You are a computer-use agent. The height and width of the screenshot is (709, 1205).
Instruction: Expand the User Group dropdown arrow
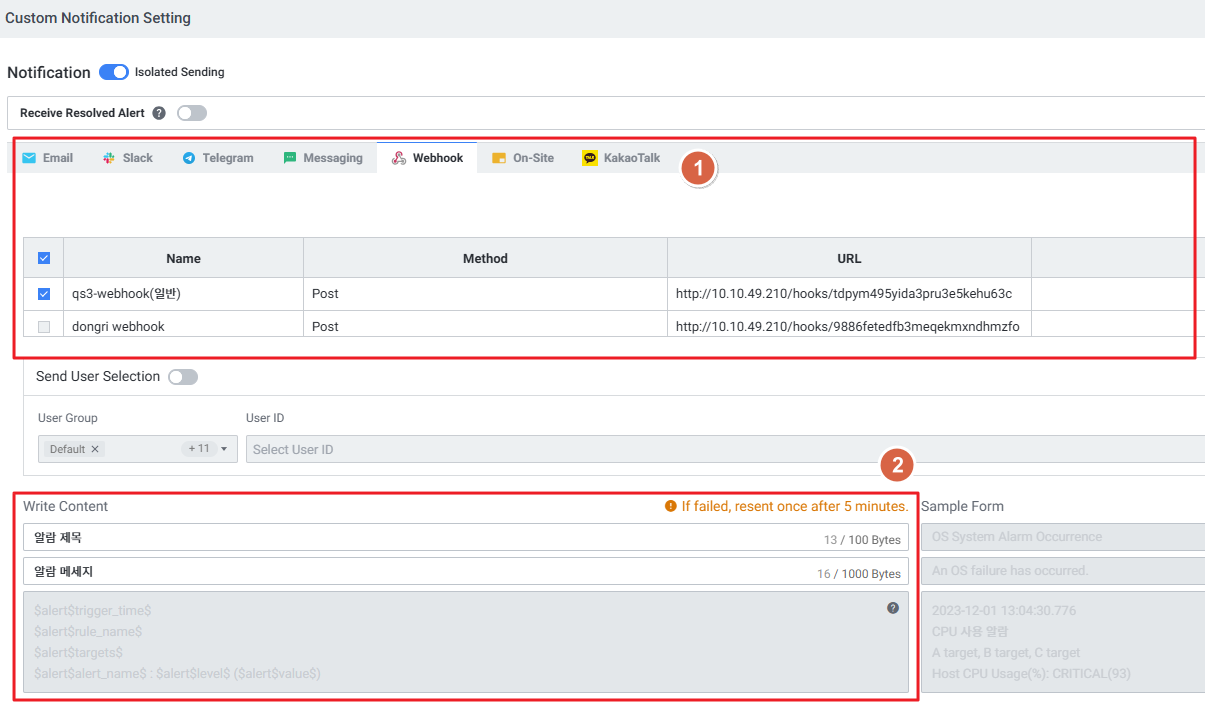click(x=224, y=449)
